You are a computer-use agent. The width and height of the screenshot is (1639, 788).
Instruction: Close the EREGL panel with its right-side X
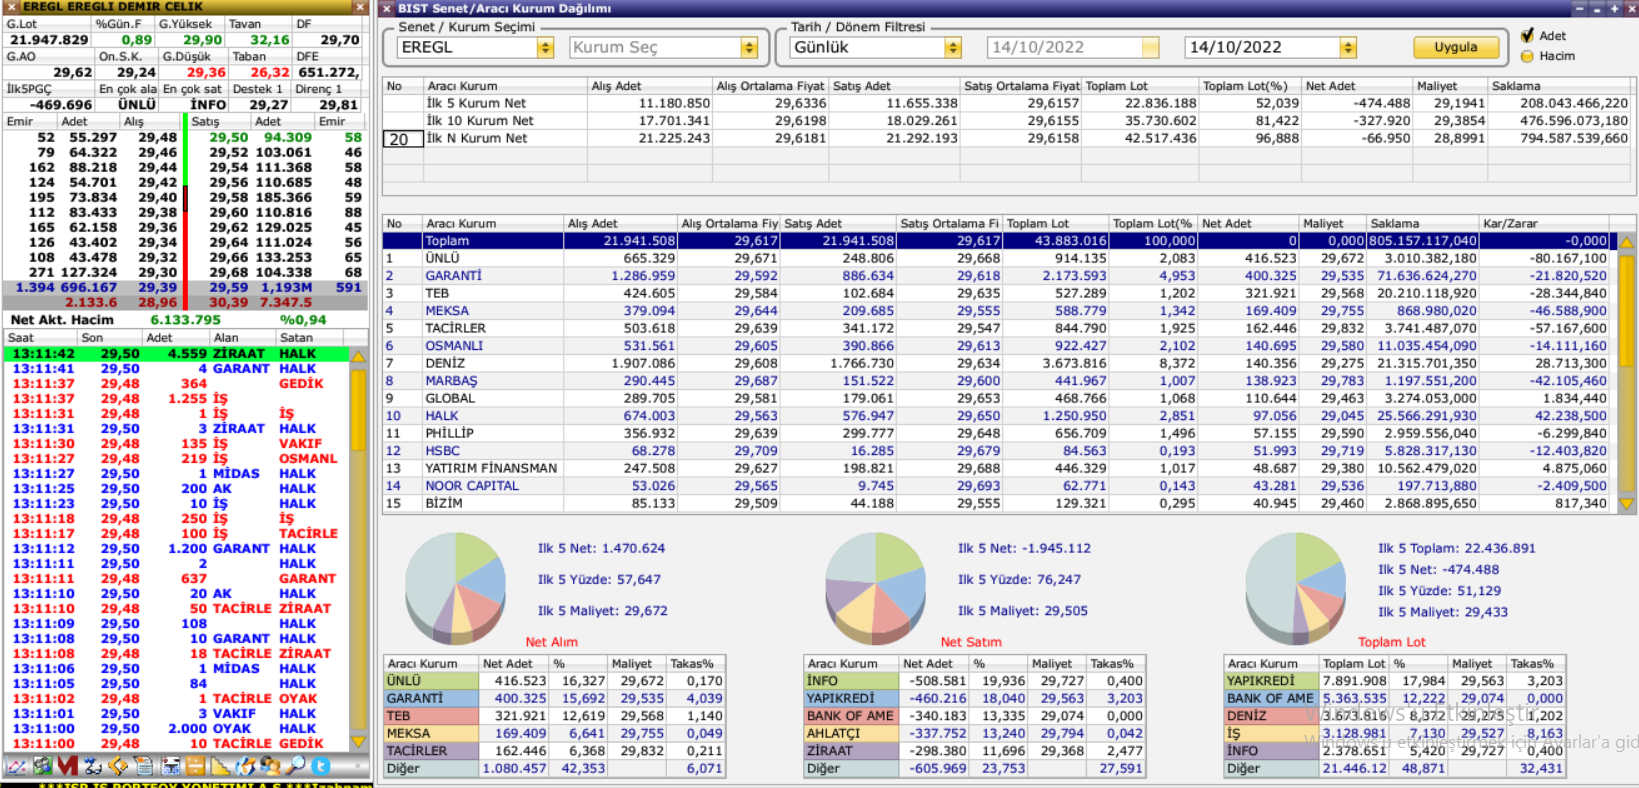(x=361, y=7)
